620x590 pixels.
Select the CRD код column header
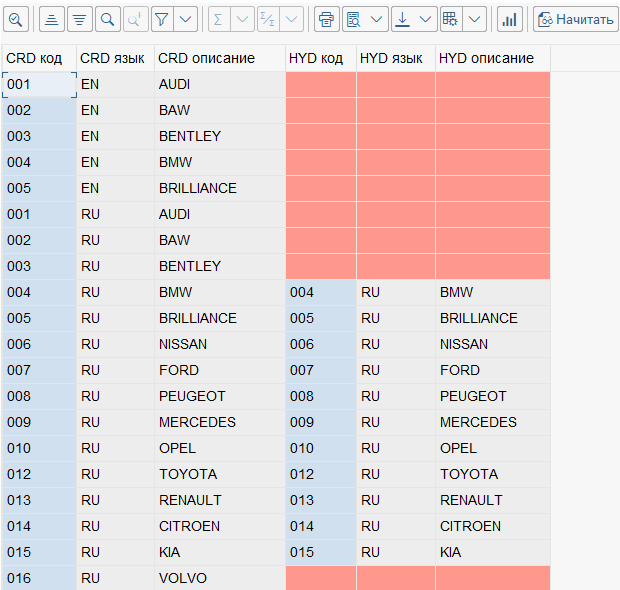(x=39, y=58)
